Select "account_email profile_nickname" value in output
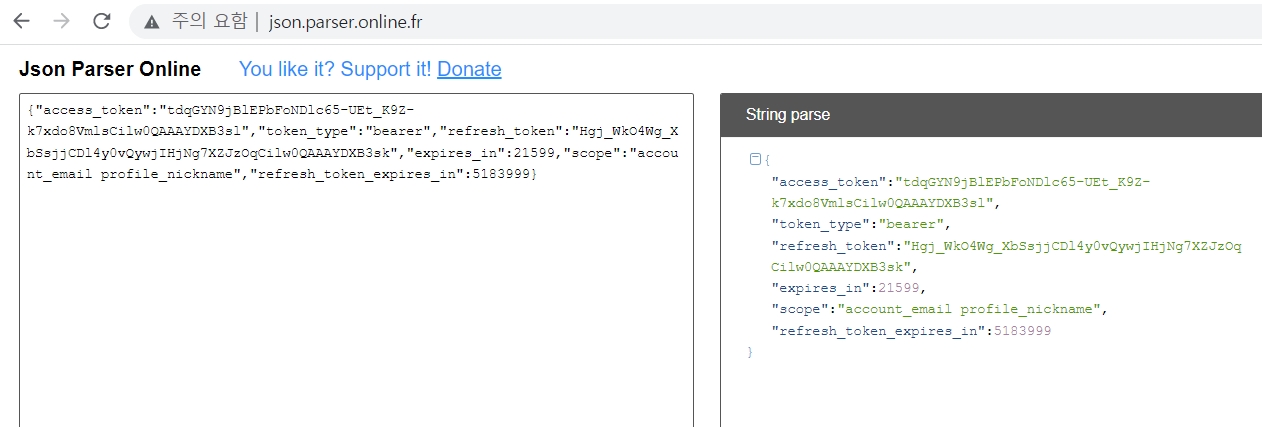Viewport: 1262px width, 427px height. 968,309
